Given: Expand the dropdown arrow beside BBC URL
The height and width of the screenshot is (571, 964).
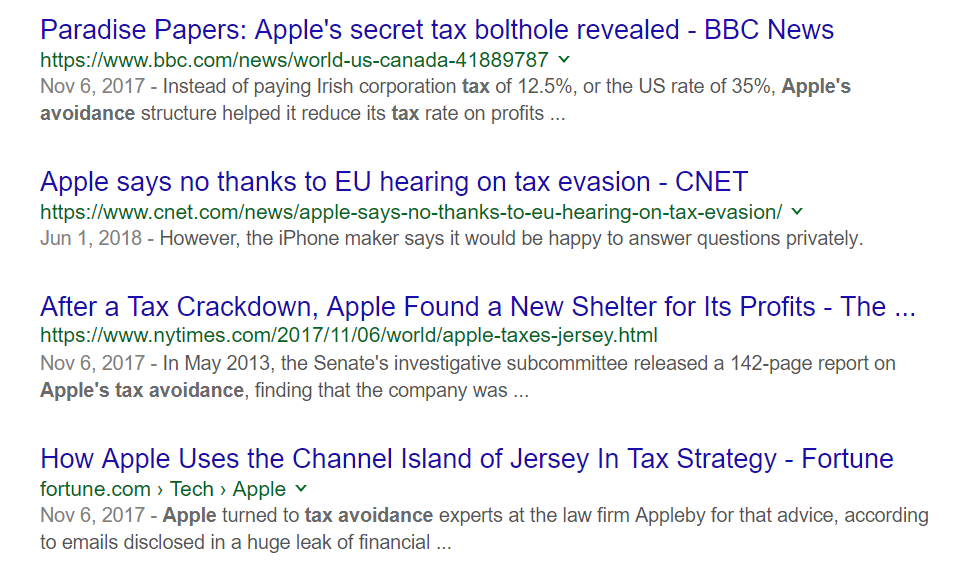Looking at the screenshot, I should click(x=564, y=59).
